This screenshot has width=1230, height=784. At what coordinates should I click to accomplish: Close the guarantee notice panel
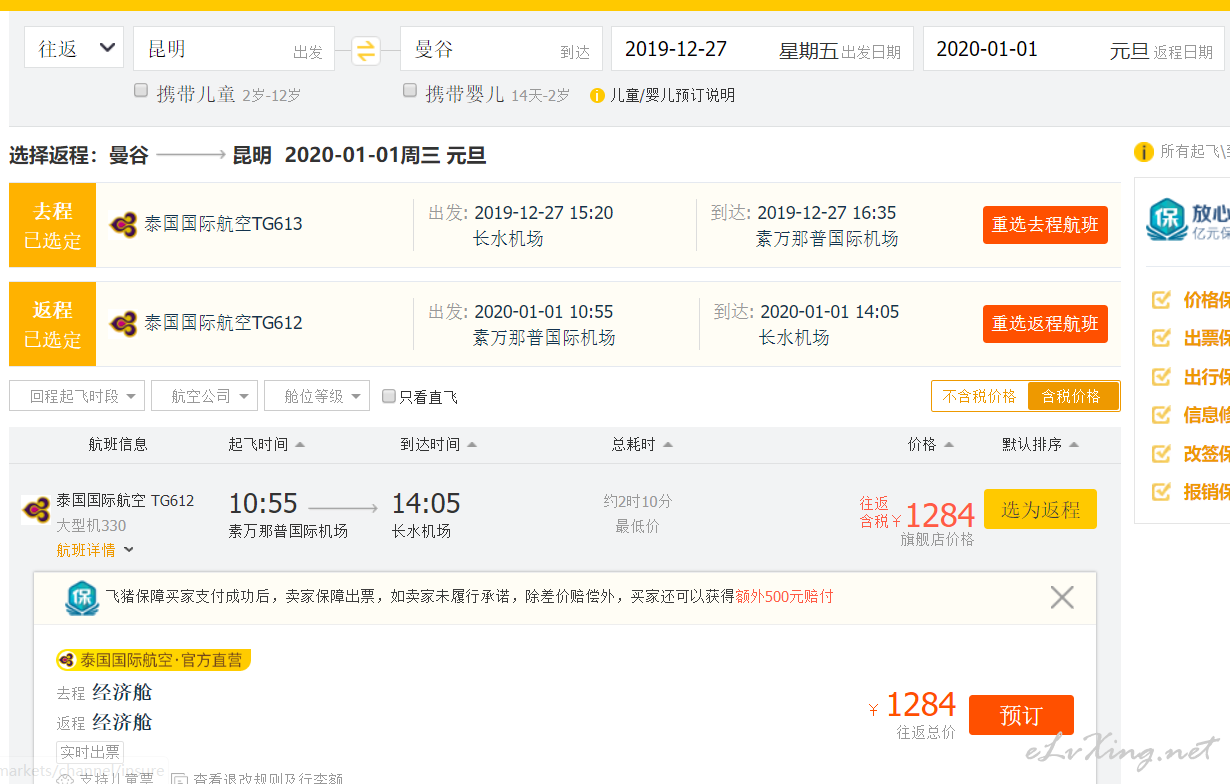coord(1062,597)
